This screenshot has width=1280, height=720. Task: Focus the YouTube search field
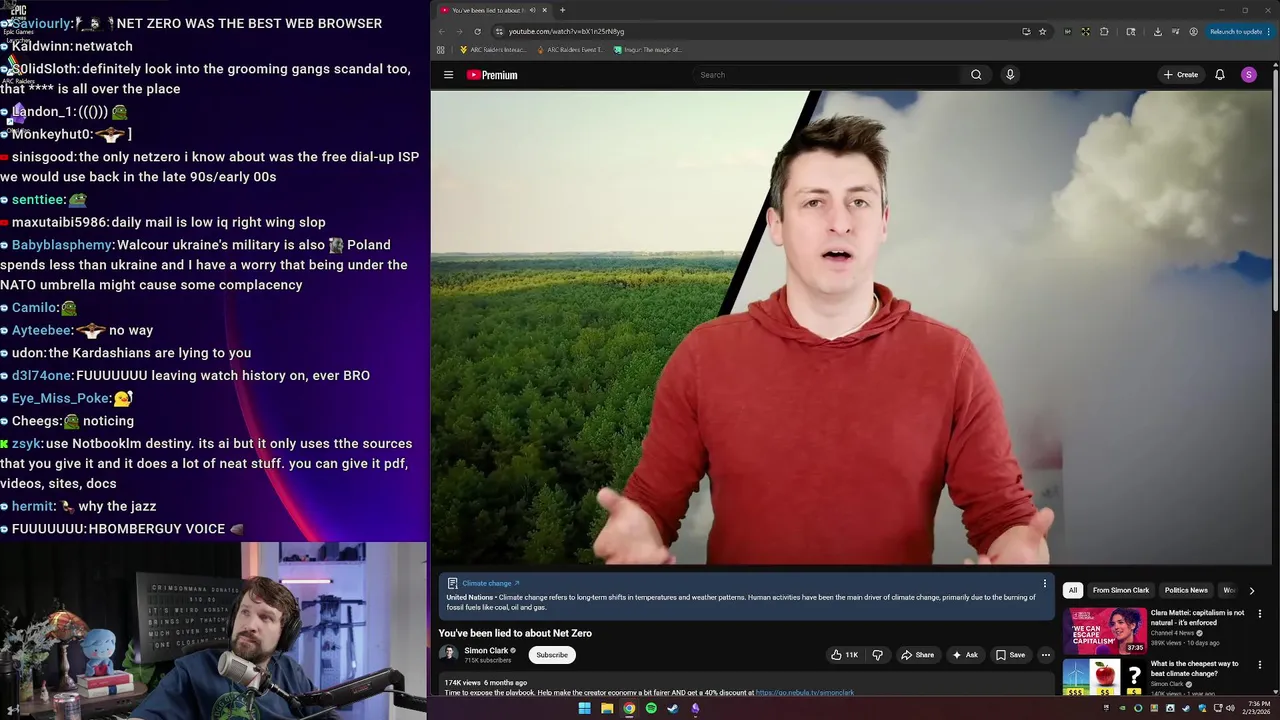(828, 75)
